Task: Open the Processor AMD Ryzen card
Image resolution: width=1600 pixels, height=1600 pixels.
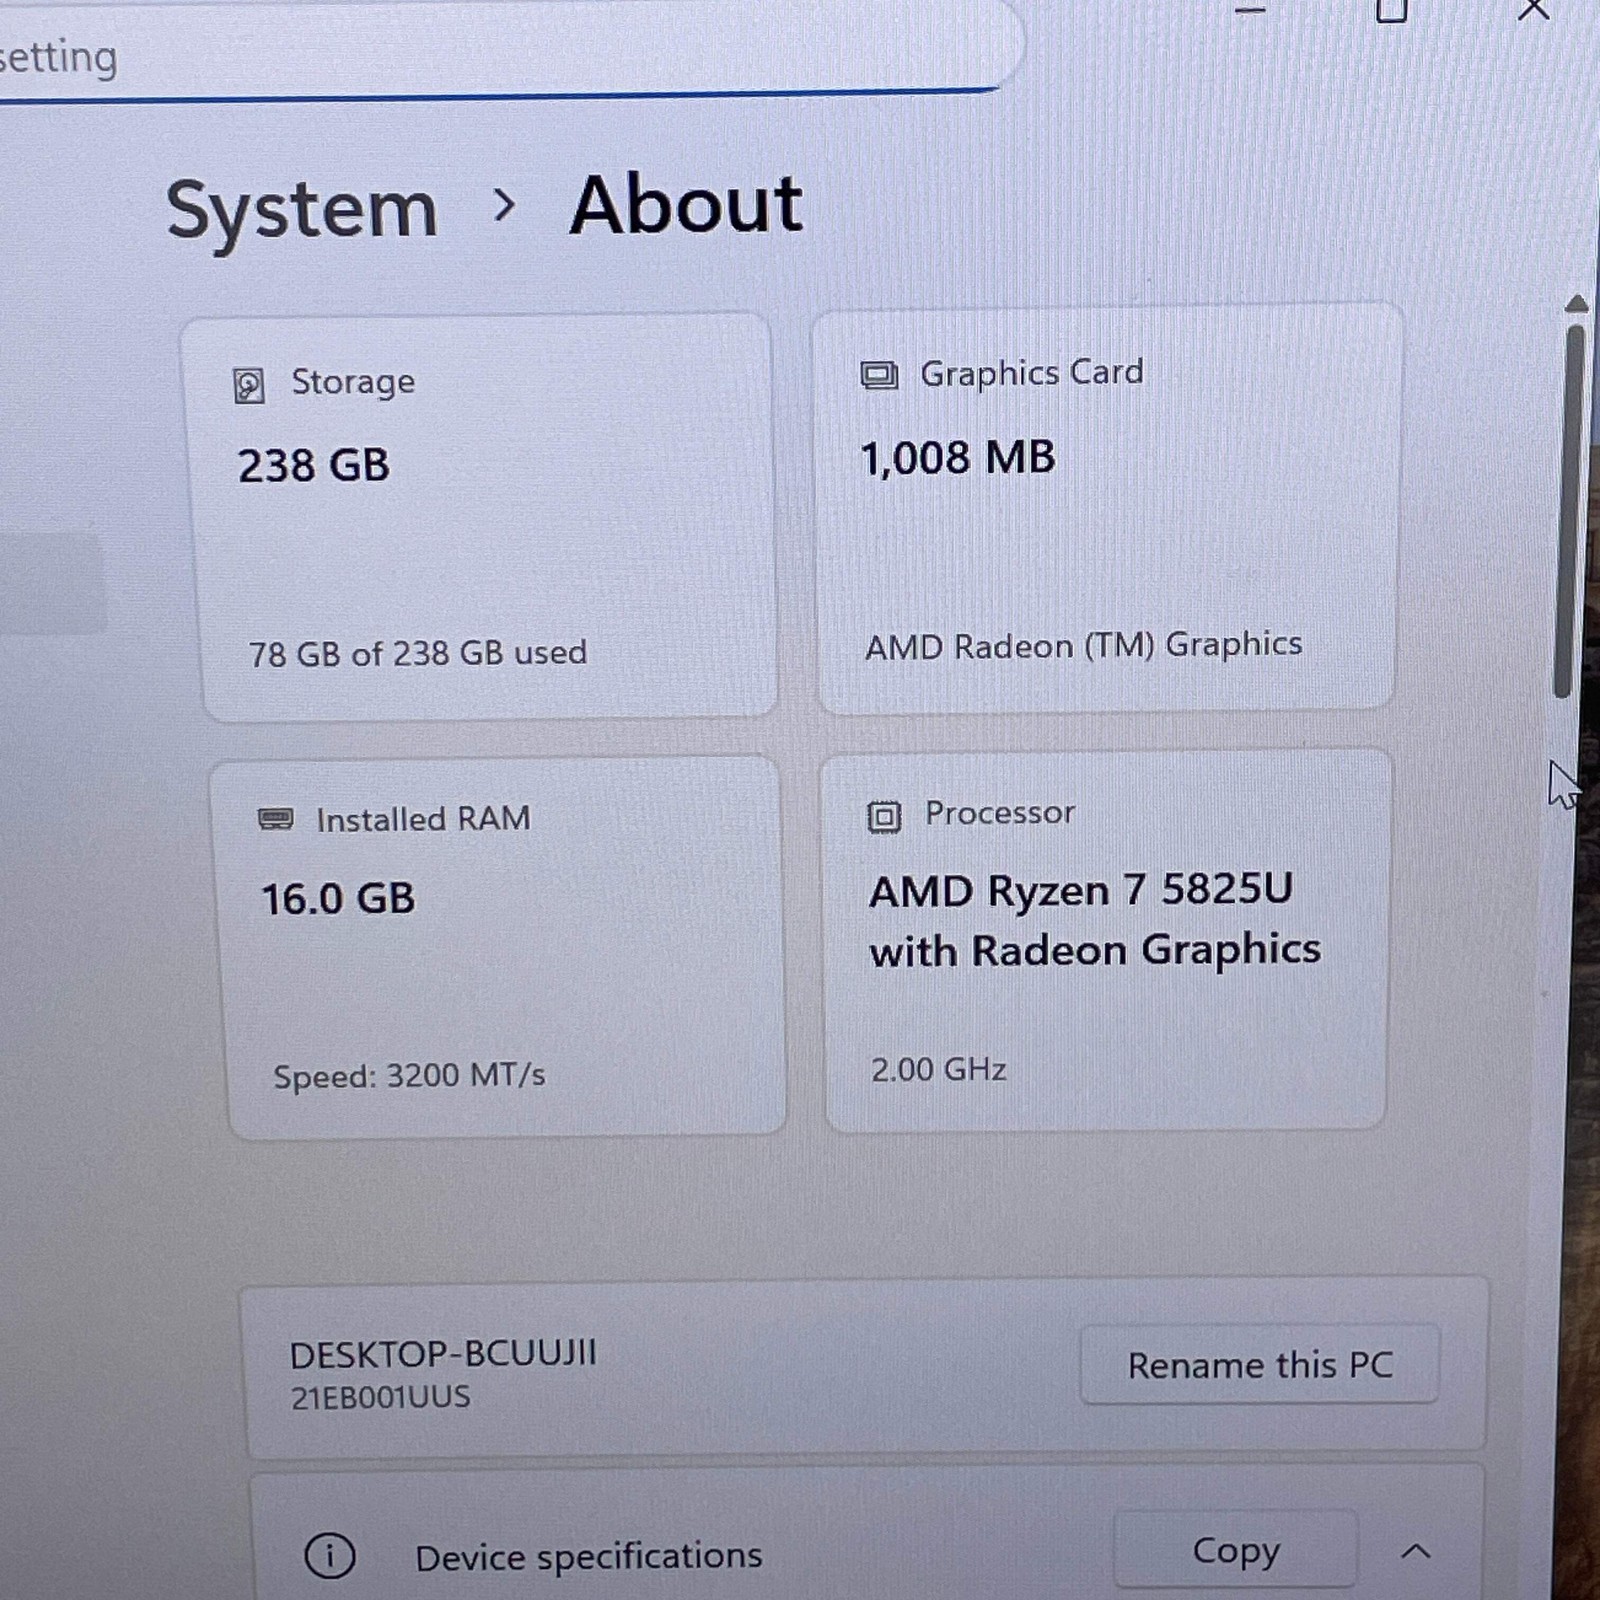Action: click(x=1106, y=942)
